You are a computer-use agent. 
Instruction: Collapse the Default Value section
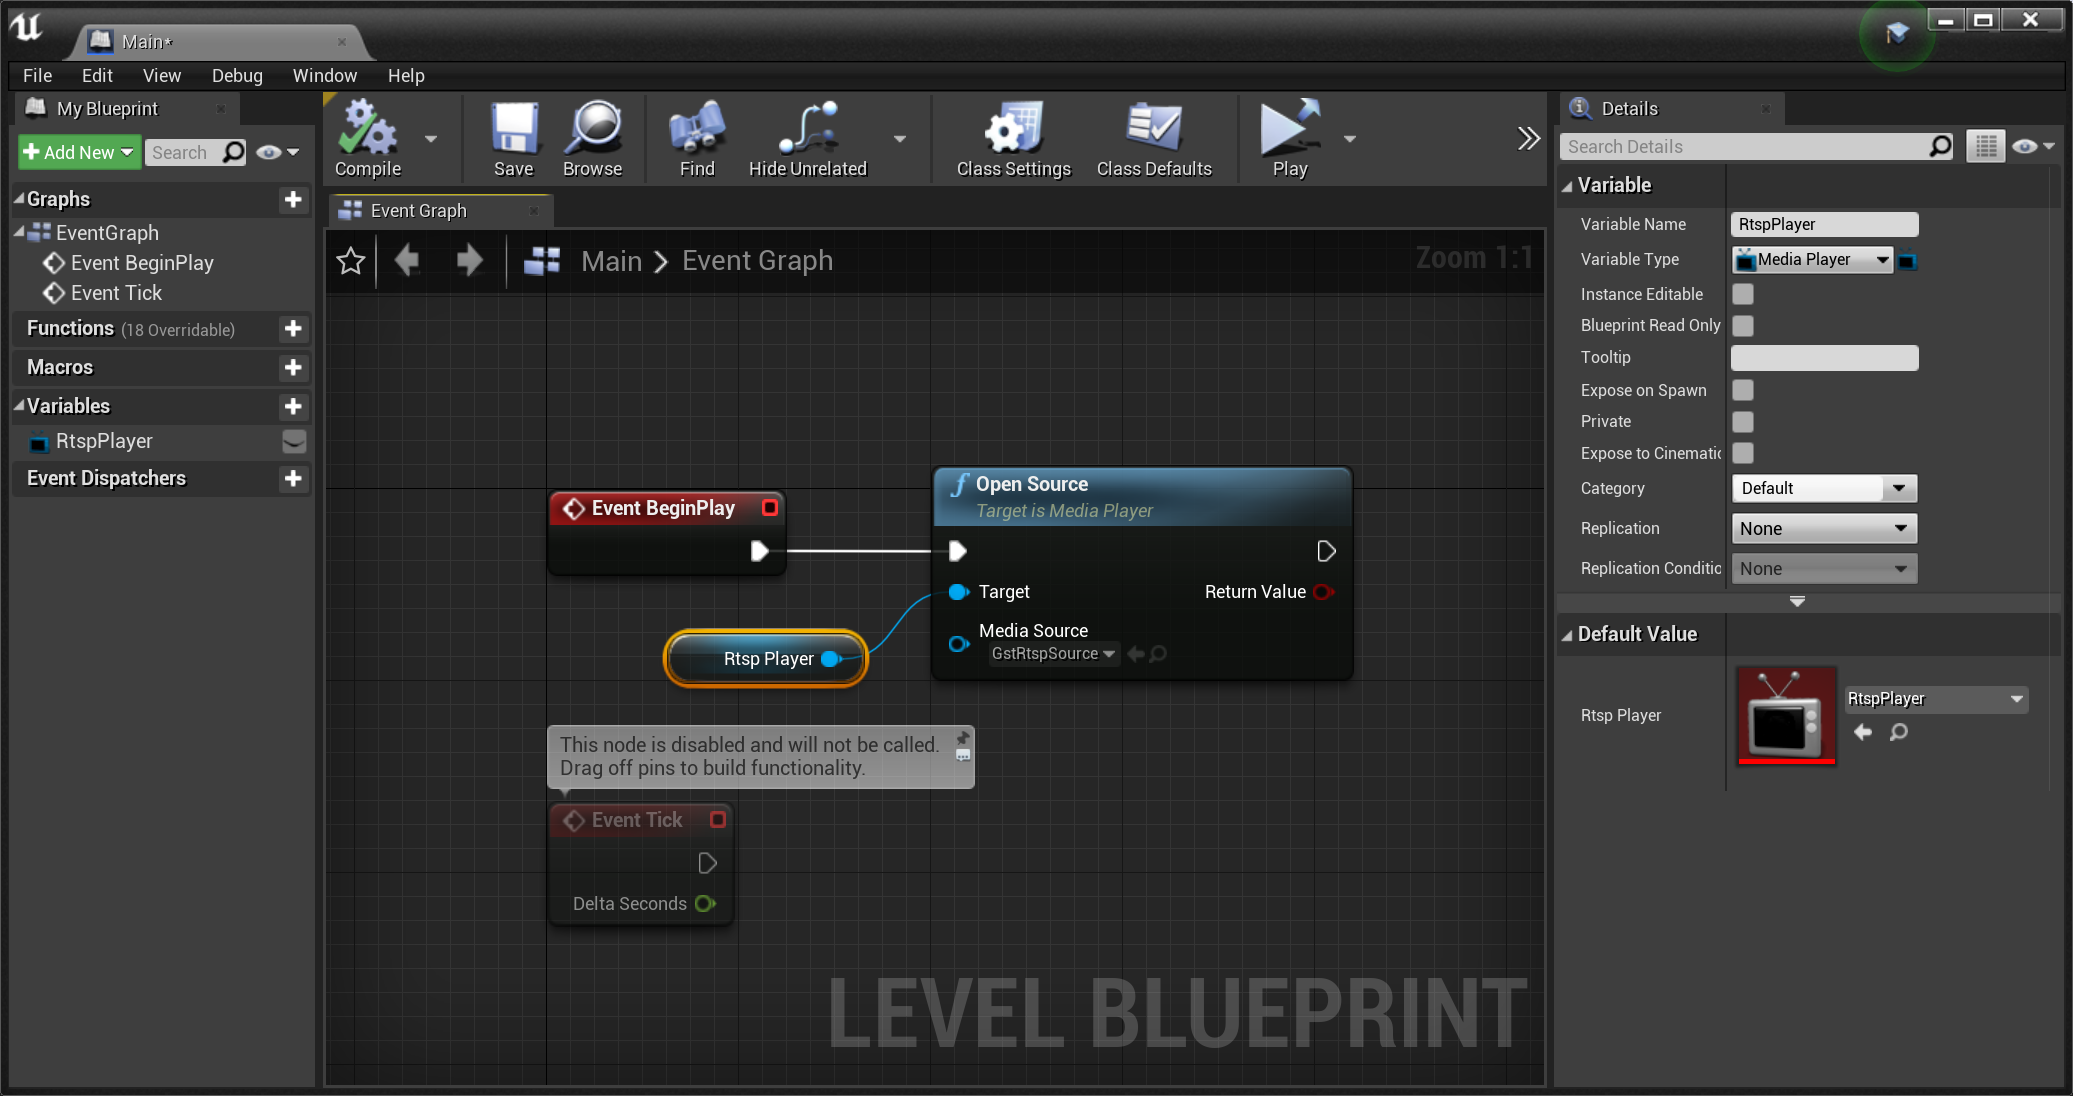(1567, 635)
